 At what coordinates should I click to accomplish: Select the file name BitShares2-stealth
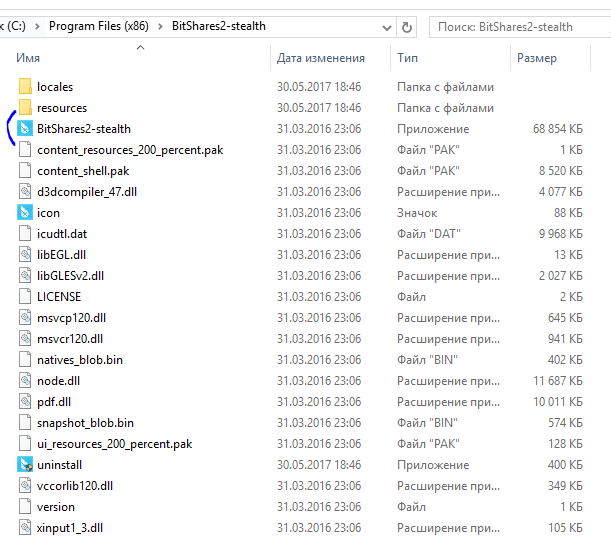click(84, 129)
